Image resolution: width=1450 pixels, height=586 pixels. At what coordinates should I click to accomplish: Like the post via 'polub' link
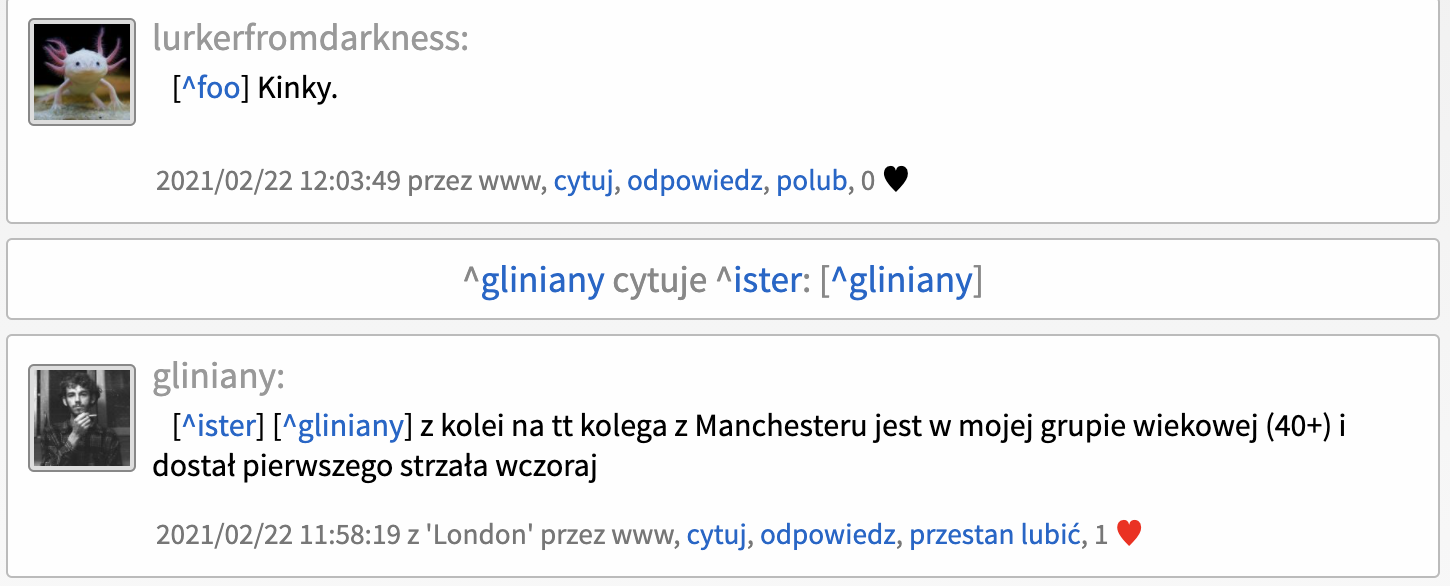coord(811,182)
